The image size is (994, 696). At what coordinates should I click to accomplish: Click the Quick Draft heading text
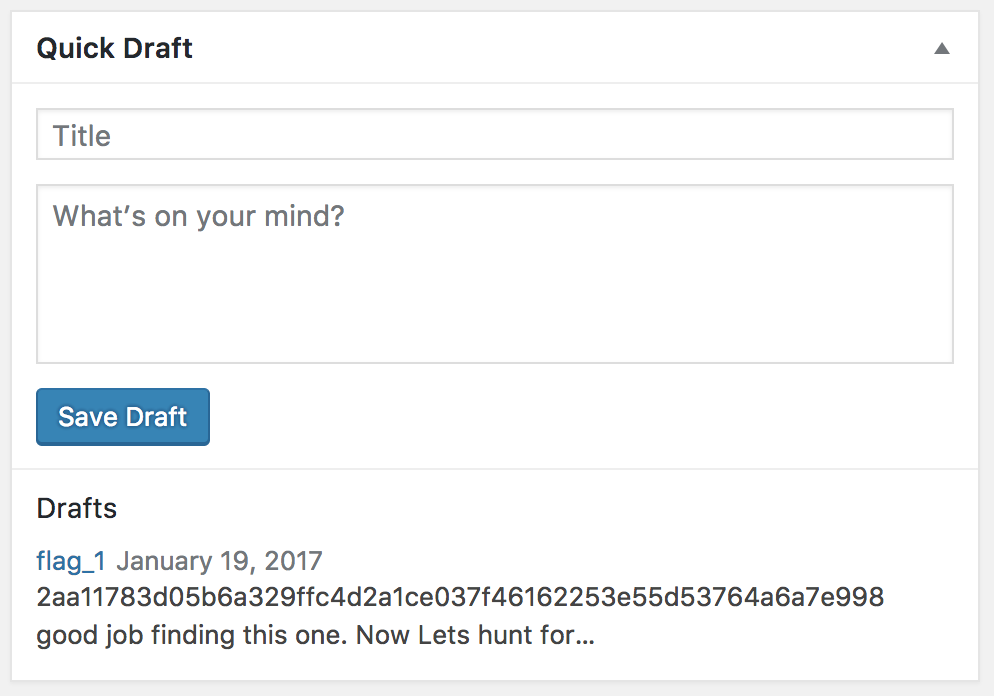click(115, 48)
